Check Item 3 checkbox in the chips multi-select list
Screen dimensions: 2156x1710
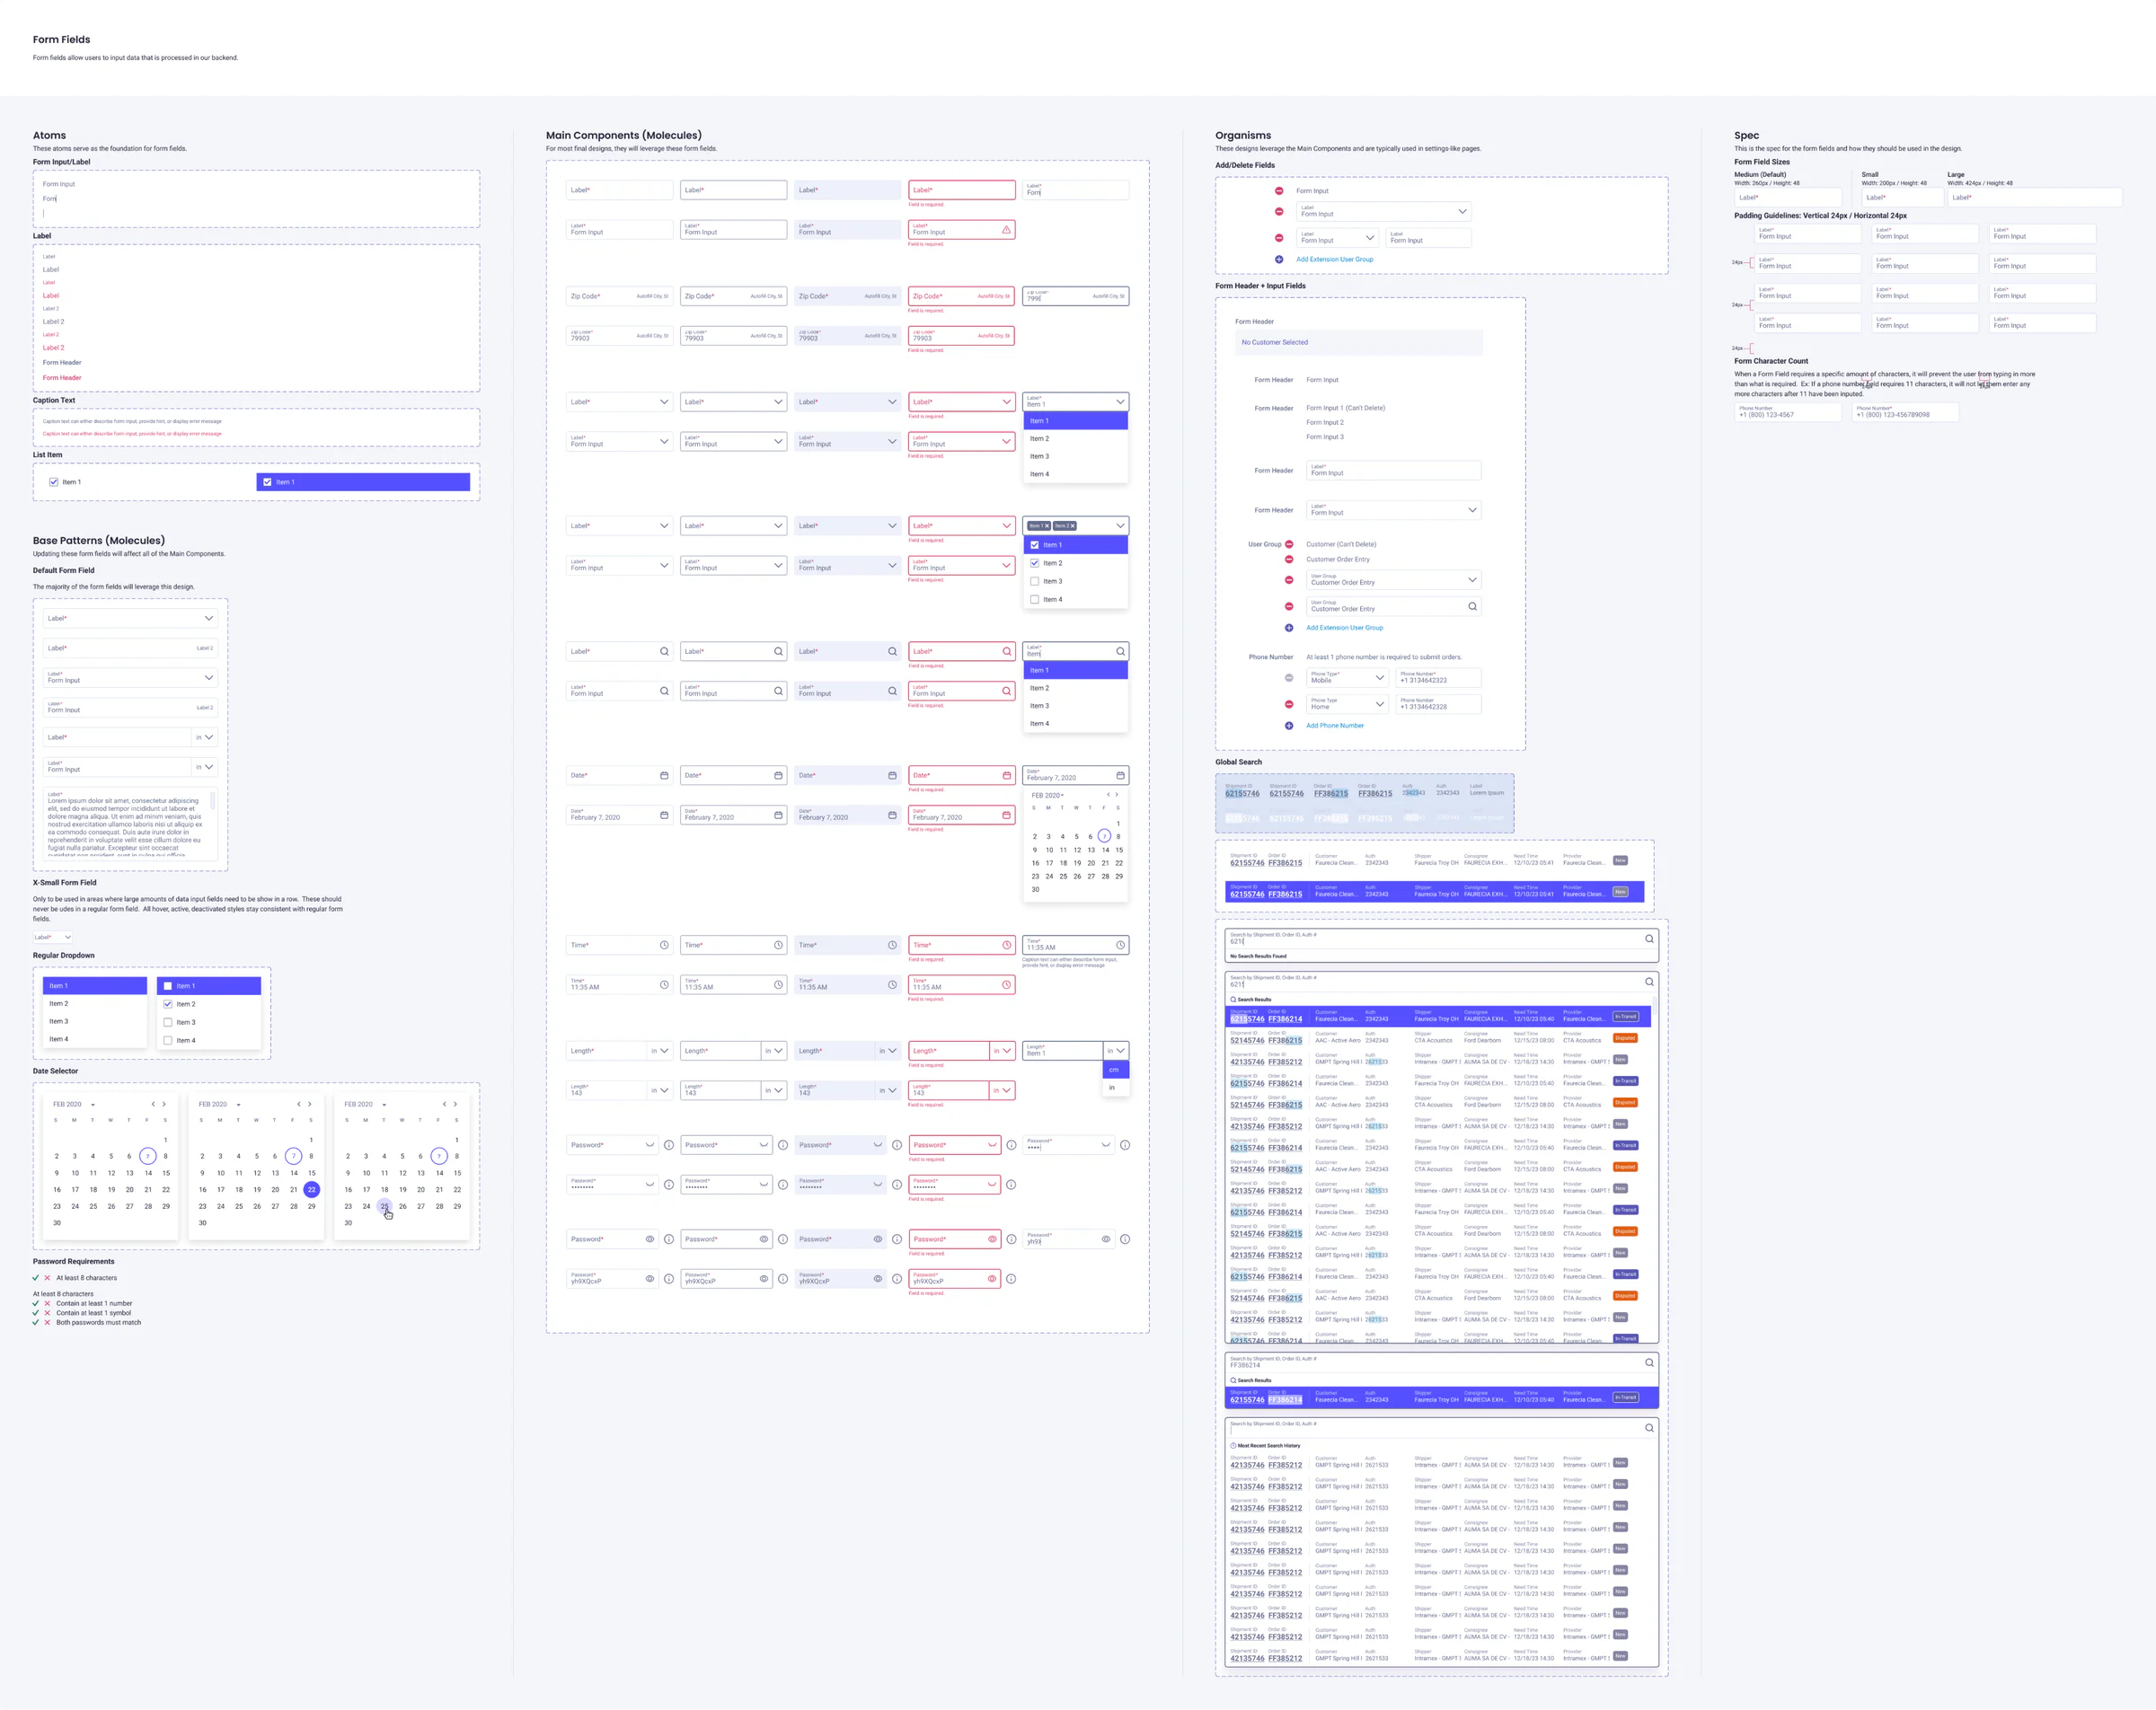(1035, 581)
